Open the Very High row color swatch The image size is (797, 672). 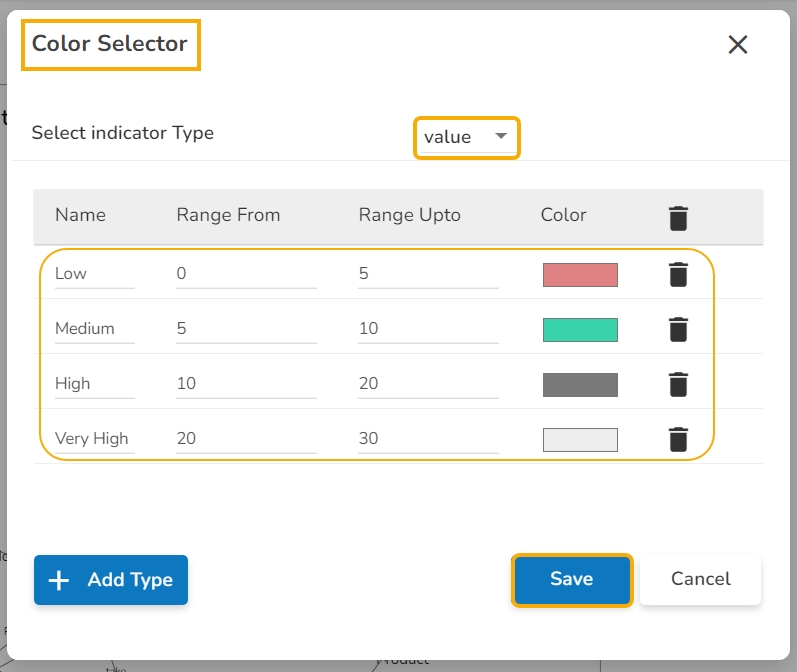[580, 440]
